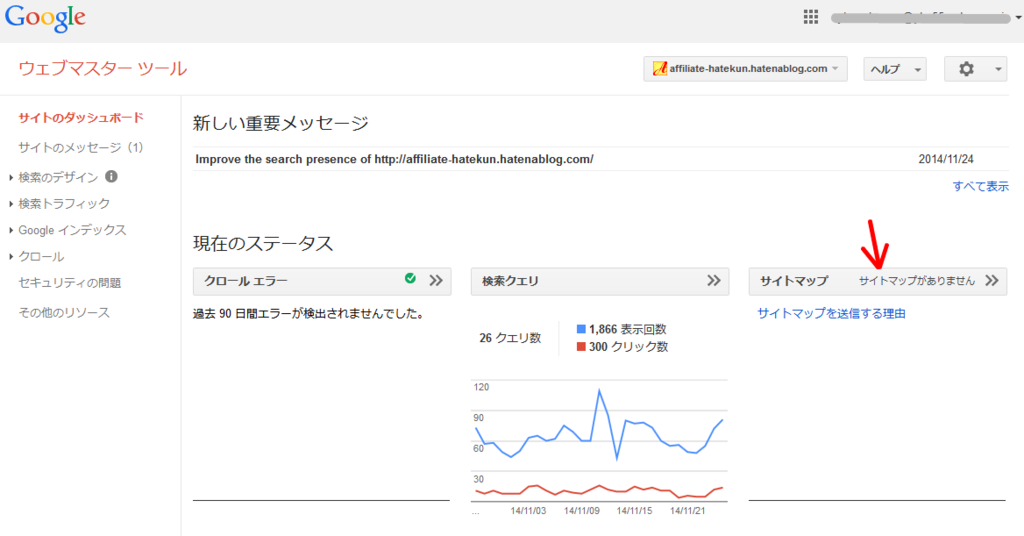Viewport: 1024px width, 536px height.
Task: Open the 検索クエリ panel header
Action: click(600, 281)
